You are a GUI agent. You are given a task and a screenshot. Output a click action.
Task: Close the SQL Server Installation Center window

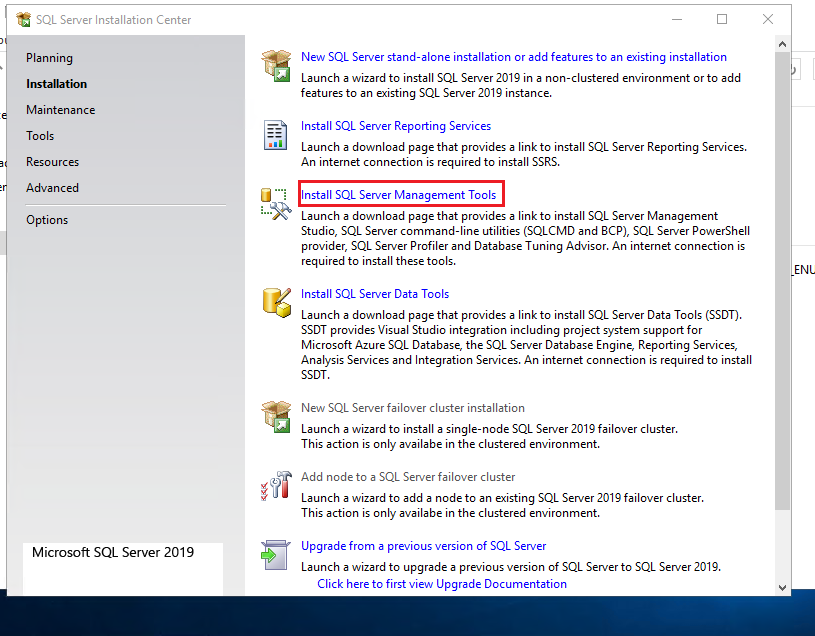coord(768,19)
